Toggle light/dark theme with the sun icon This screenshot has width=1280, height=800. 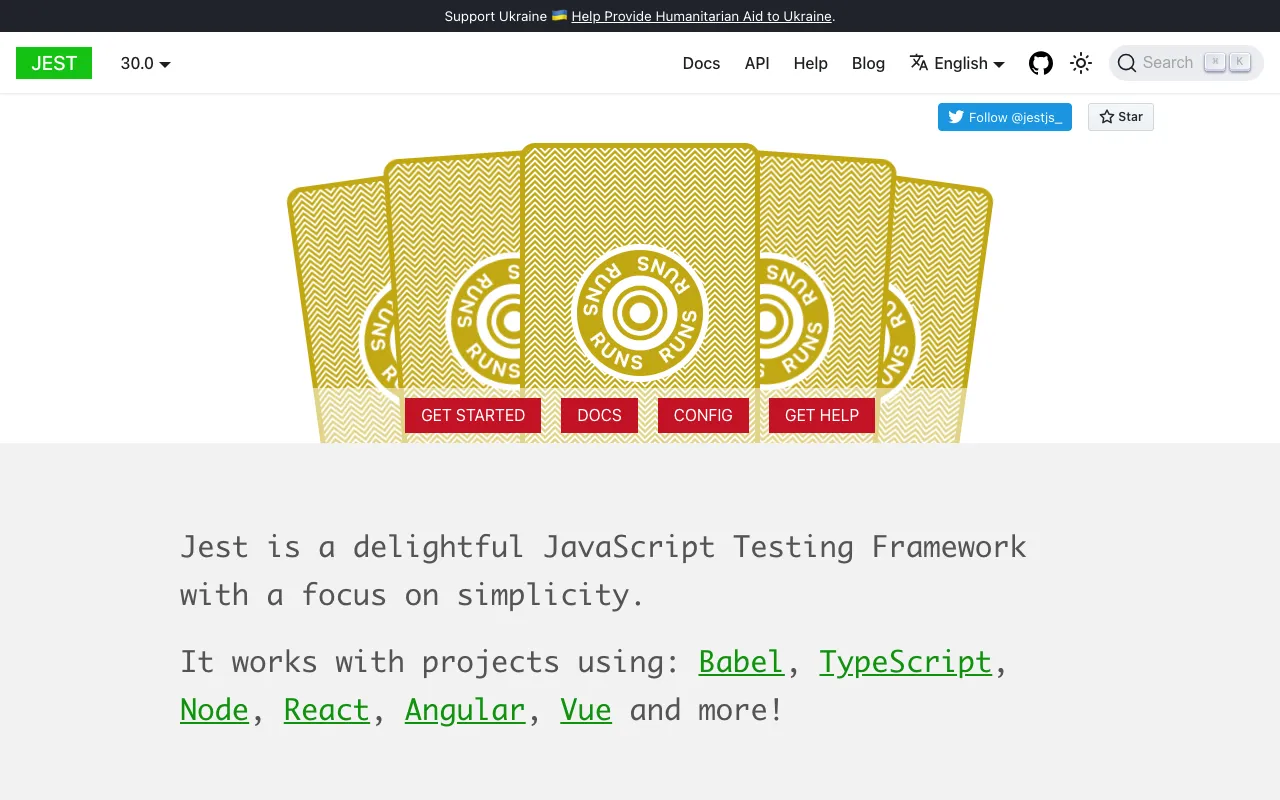click(x=1081, y=63)
